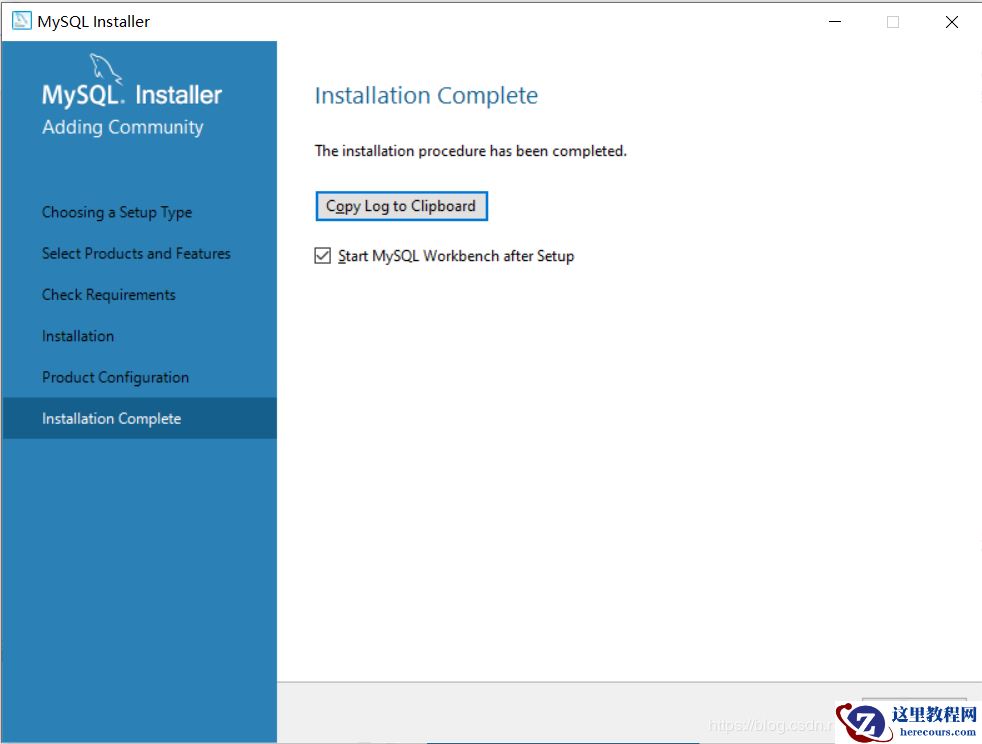Click the installation procedure completed message
The width and height of the screenshot is (982, 744).
pos(470,151)
